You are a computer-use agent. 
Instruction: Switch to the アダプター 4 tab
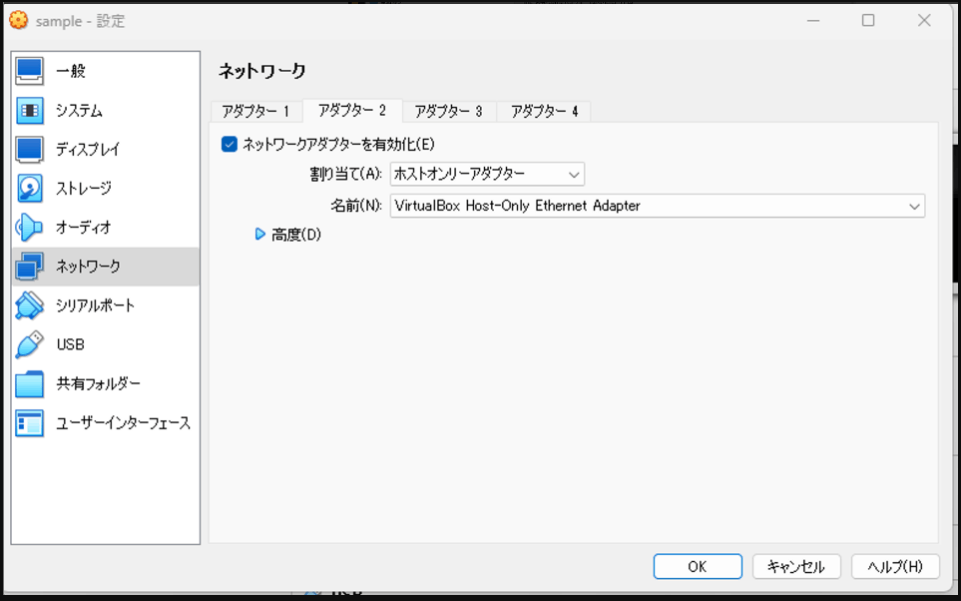544,112
